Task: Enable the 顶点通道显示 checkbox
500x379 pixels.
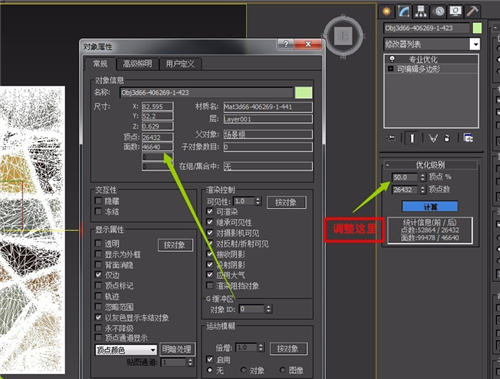Action: 98,338
